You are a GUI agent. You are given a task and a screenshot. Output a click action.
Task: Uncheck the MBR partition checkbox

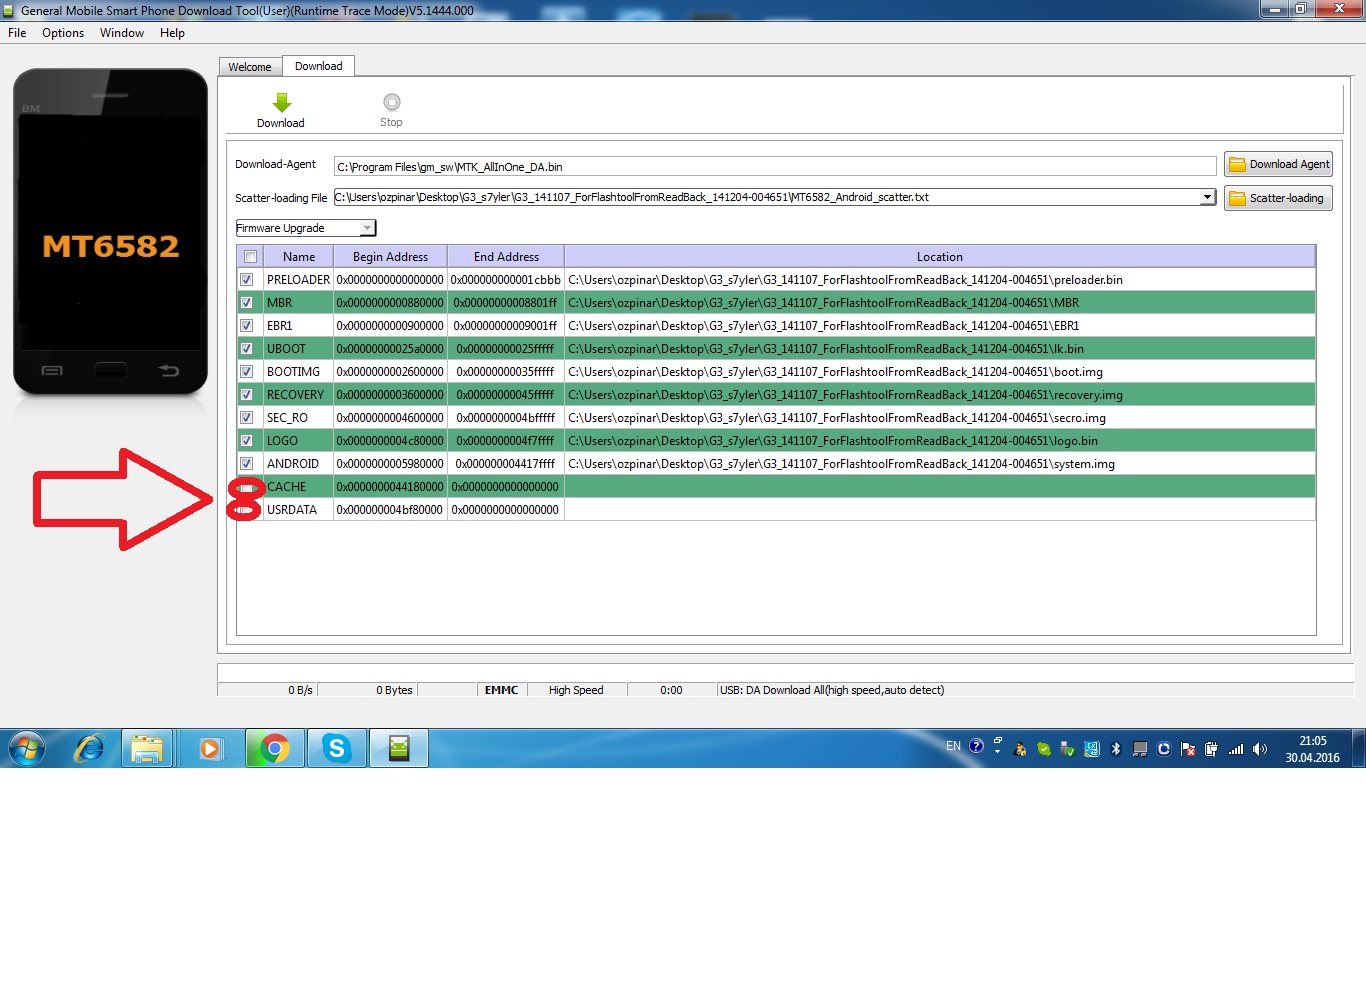click(x=246, y=303)
